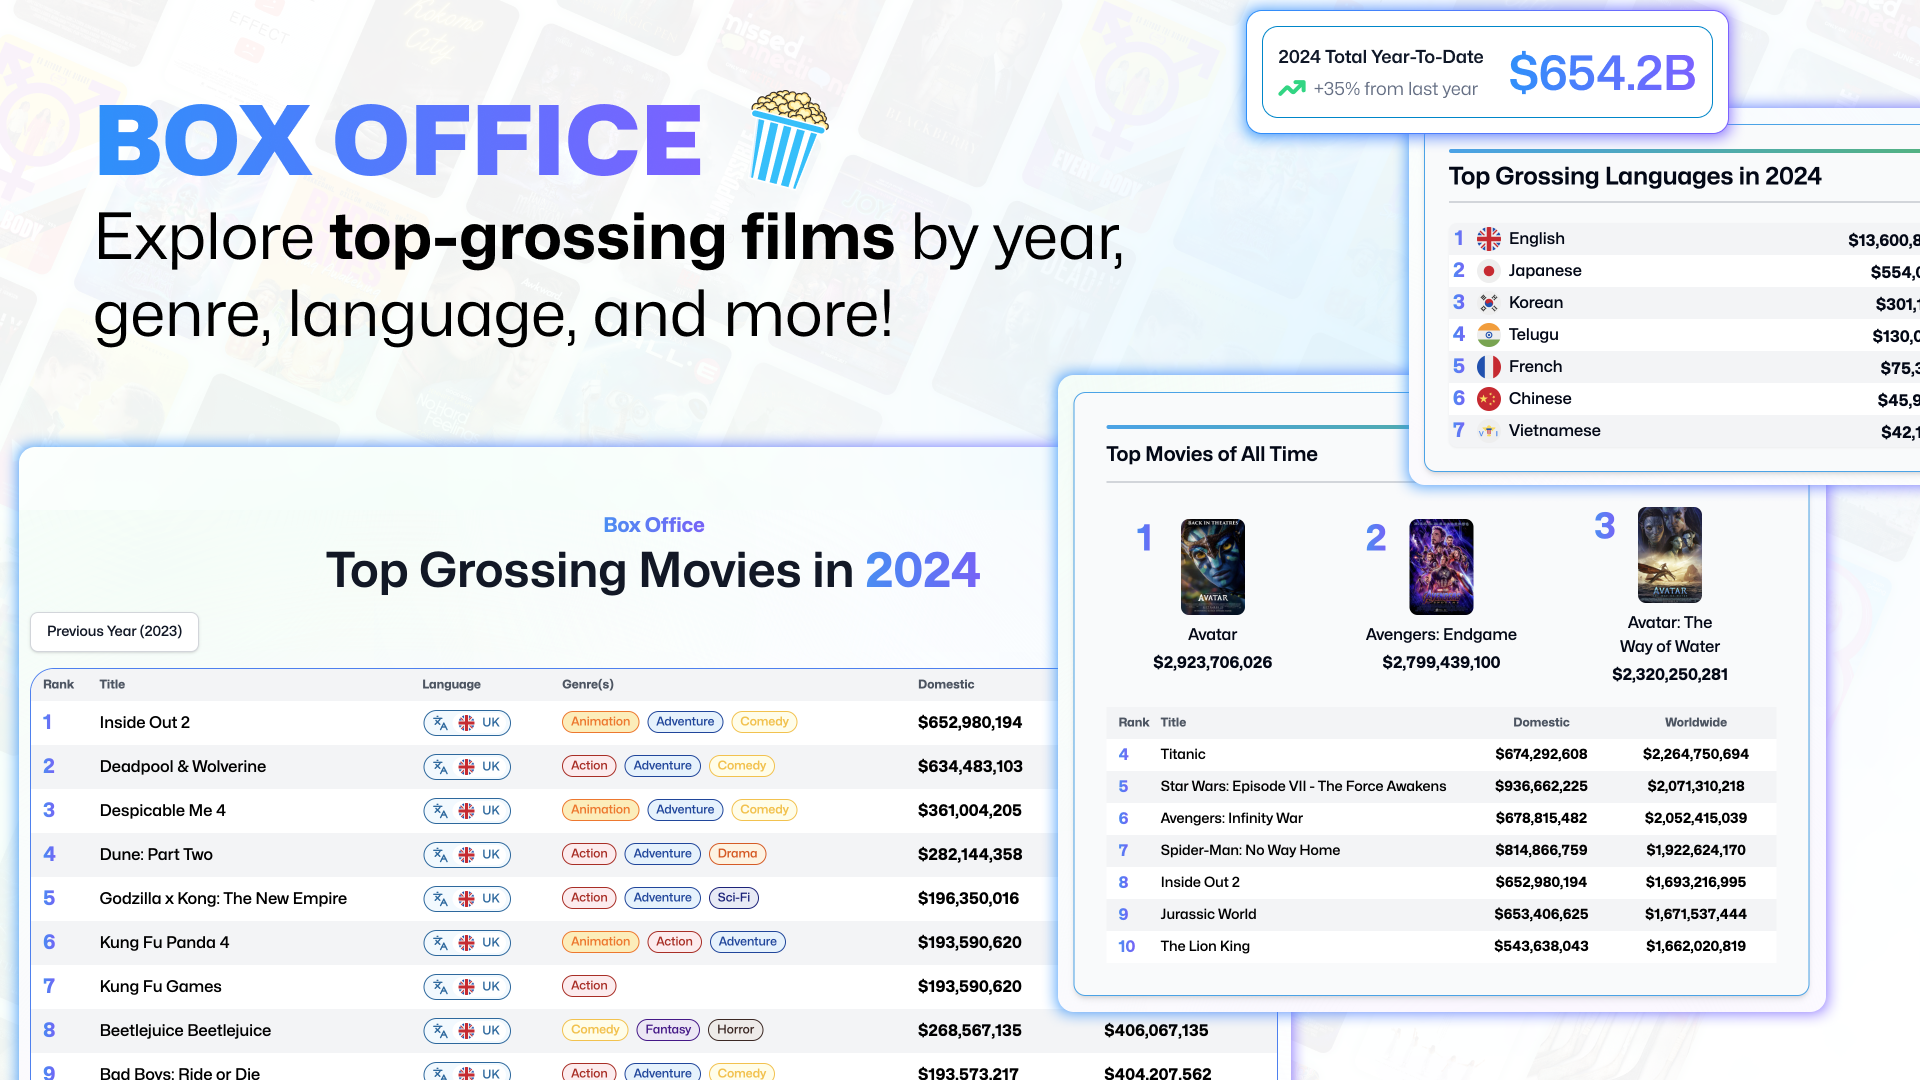Image resolution: width=1920 pixels, height=1080 pixels.
Task: Click the $406,067,135 worldwide value
Action: click(x=1156, y=1030)
